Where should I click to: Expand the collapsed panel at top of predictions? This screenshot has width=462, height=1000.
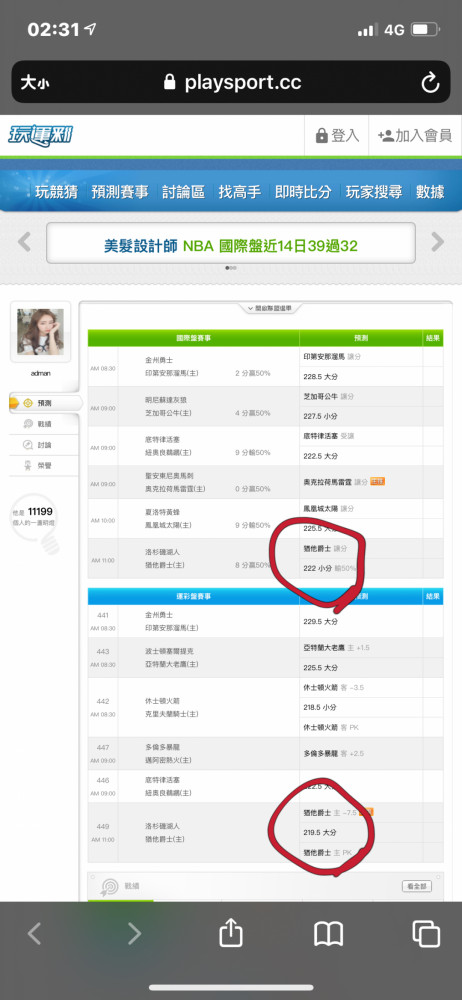point(268,308)
